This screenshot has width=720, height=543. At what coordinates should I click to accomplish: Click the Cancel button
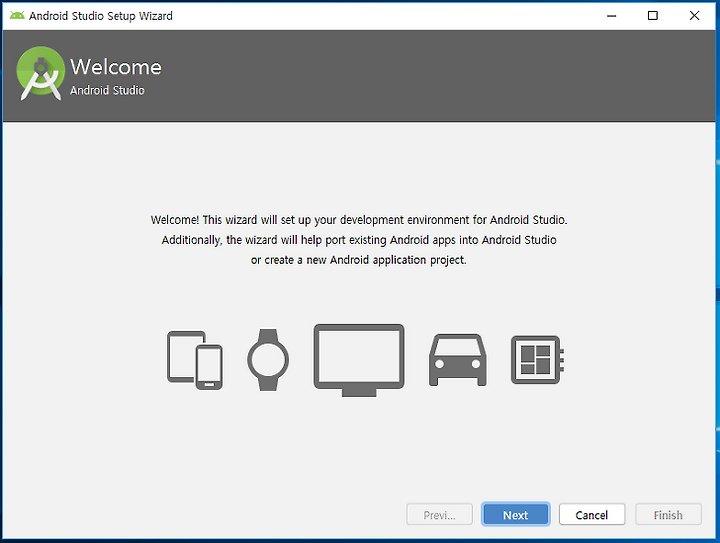click(591, 515)
